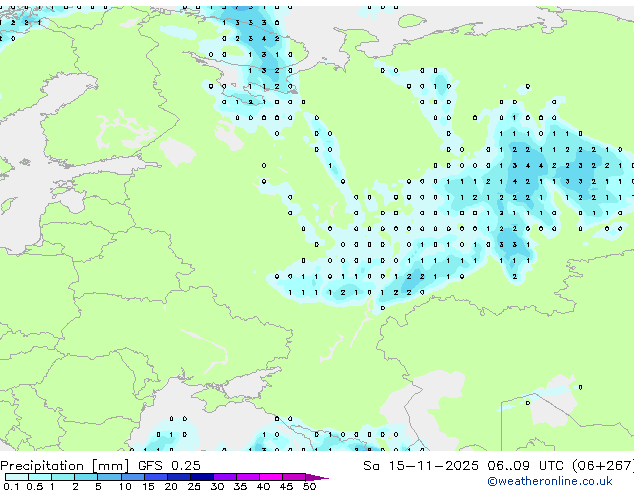Click the '06..09 UTC' time text

point(526,466)
